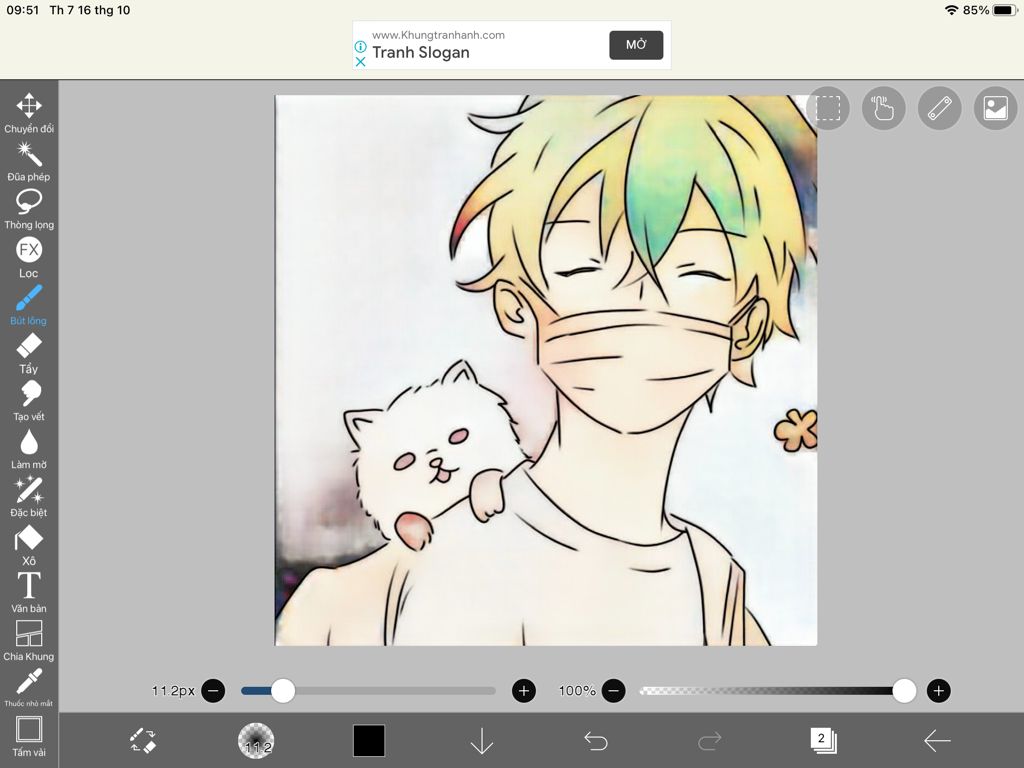Screen dimensions: 1024x768
Task: Select the Thuốc nhỏ mắt eyedropper tool
Action: [x=29, y=688]
